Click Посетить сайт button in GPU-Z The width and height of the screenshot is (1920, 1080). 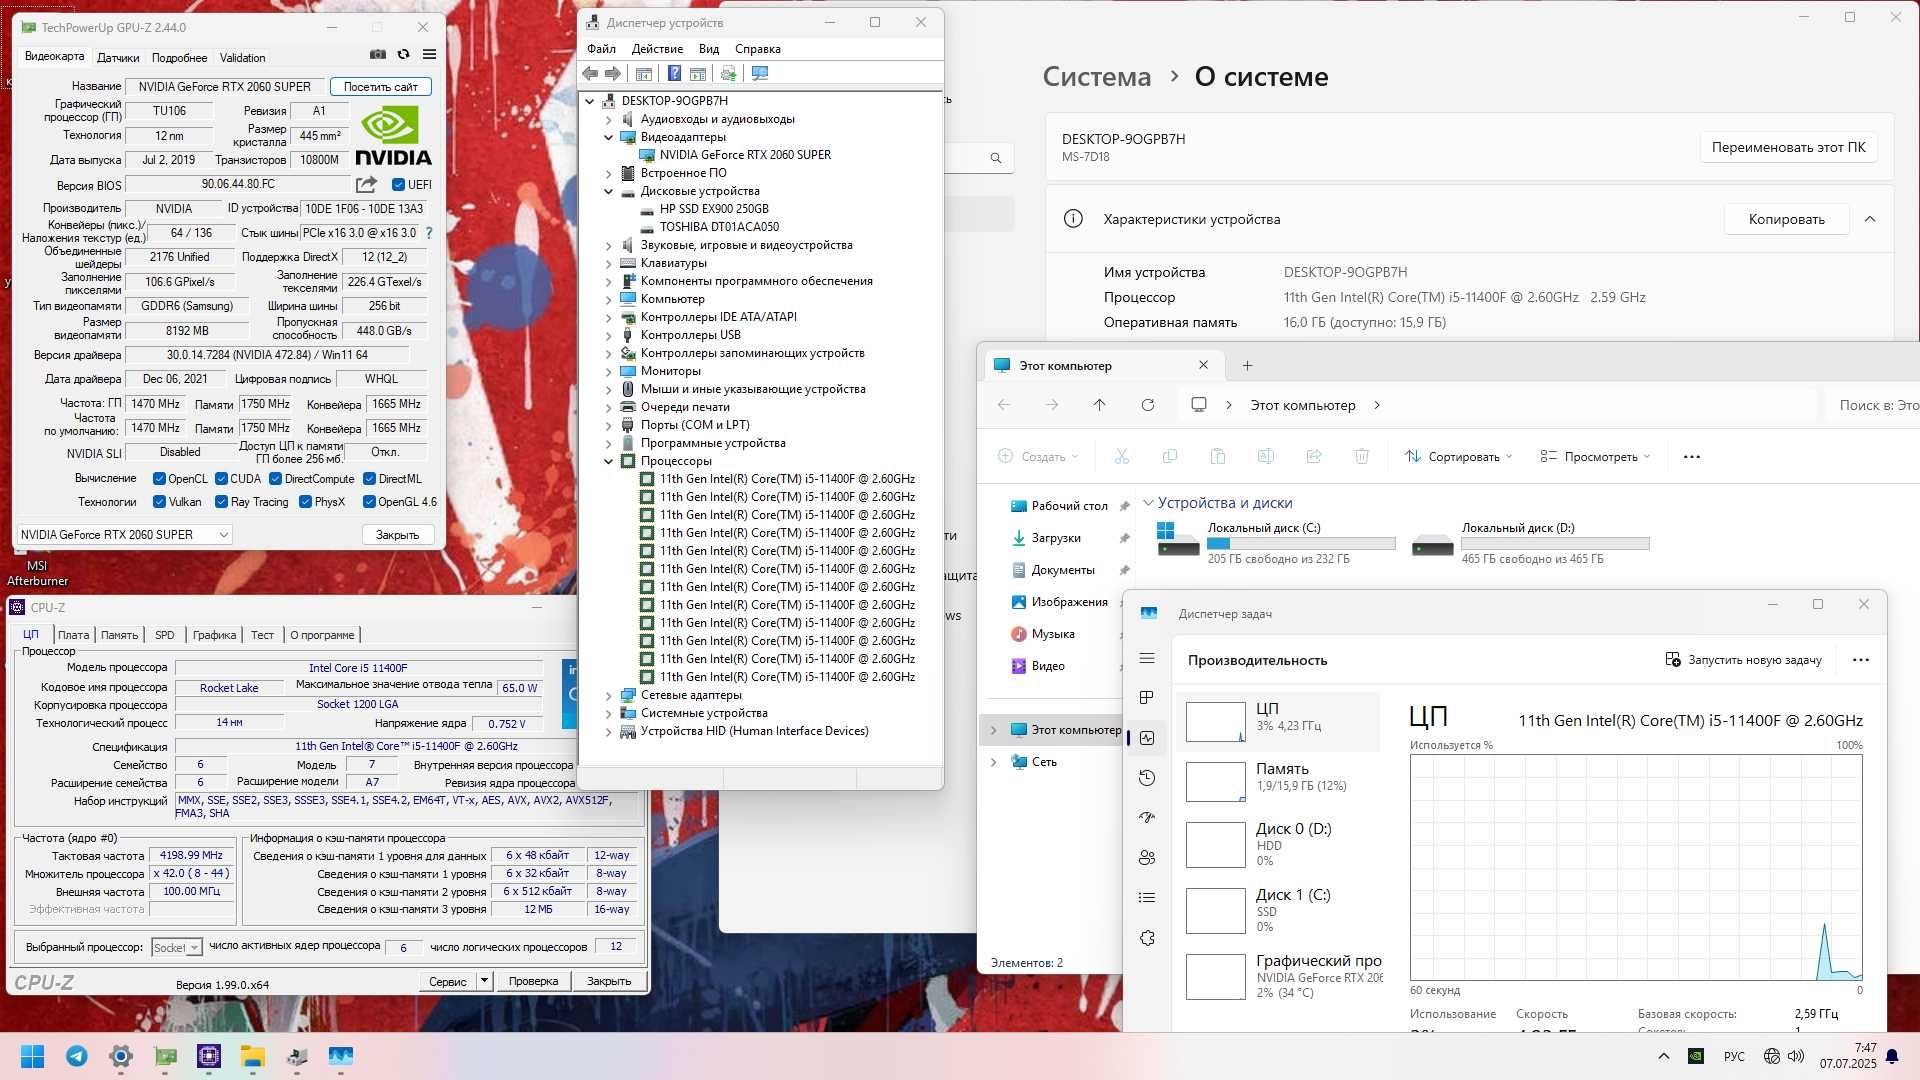tap(381, 87)
